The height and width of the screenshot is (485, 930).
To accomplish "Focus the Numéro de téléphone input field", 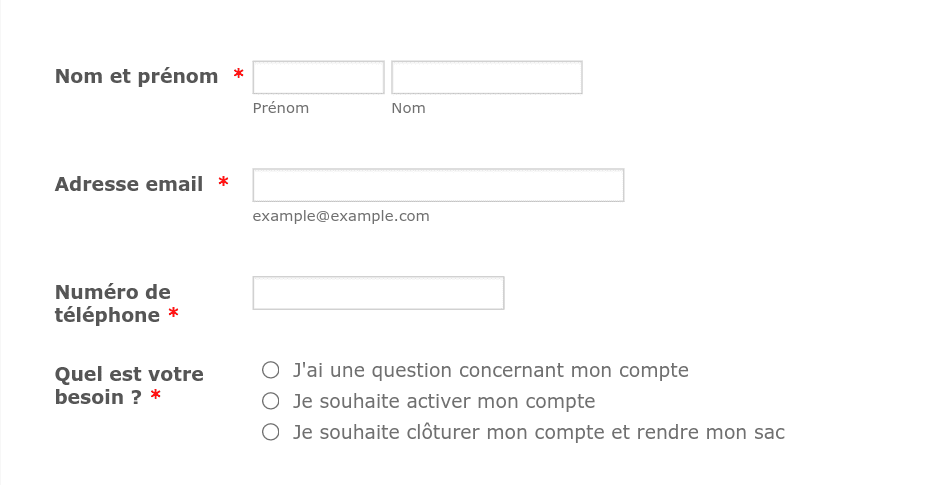I will tap(378, 293).
